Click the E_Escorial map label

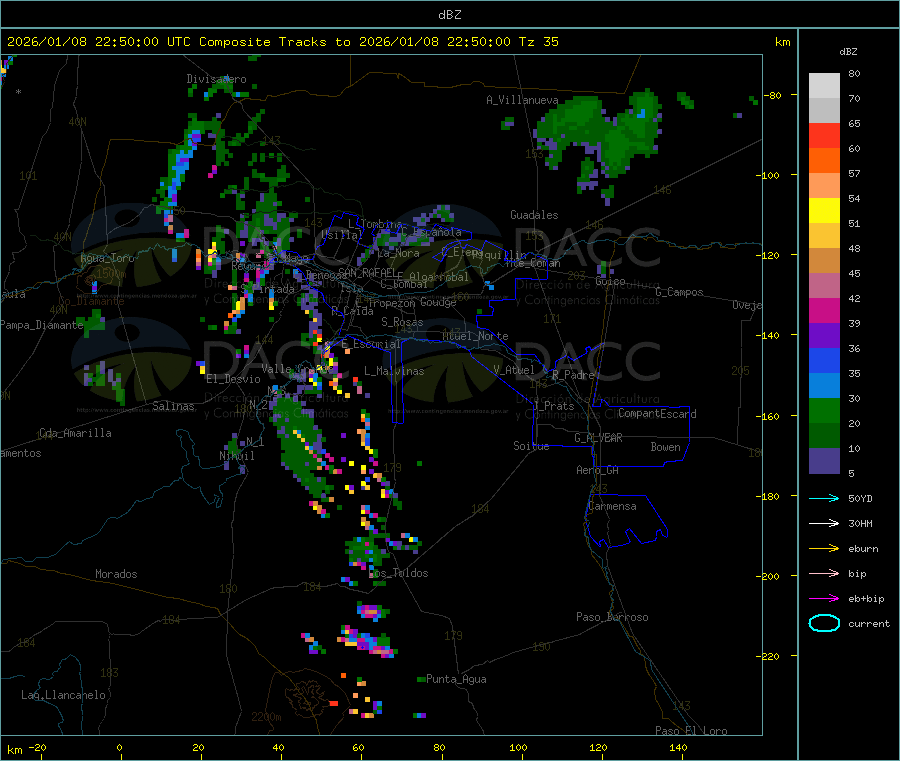371,344
